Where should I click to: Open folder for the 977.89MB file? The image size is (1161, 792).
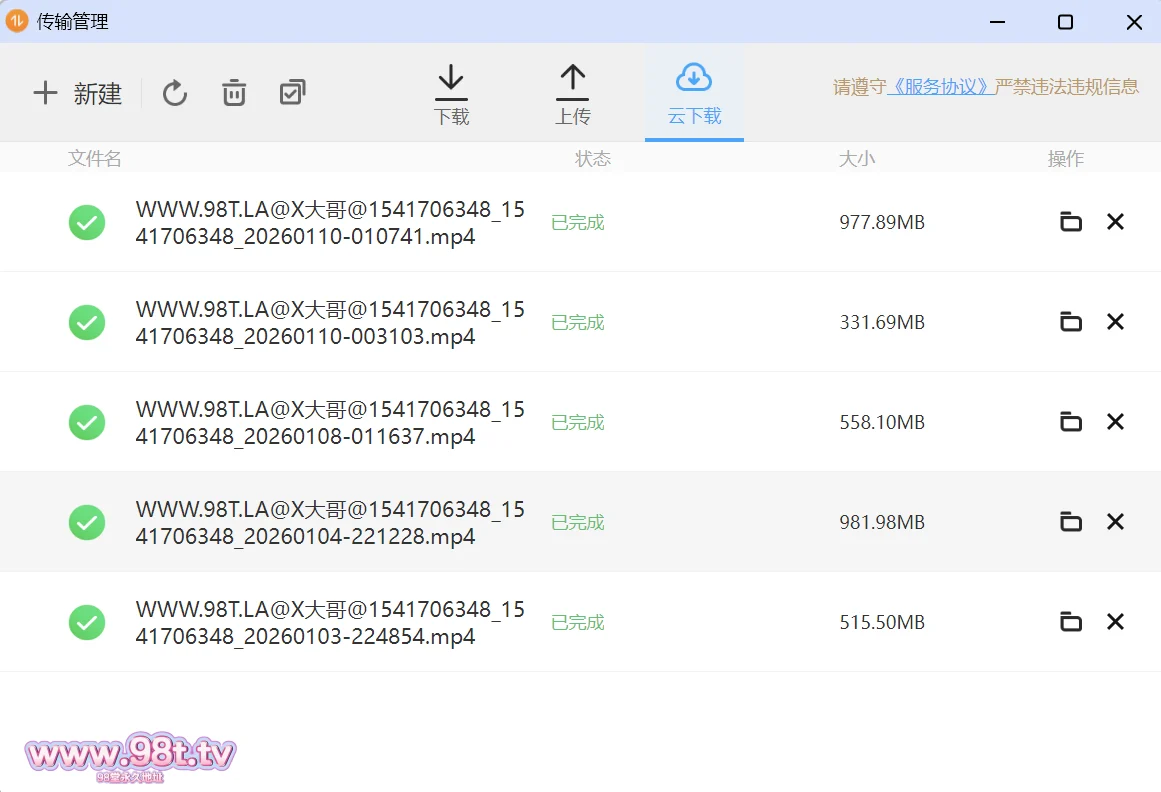click(x=1071, y=222)
